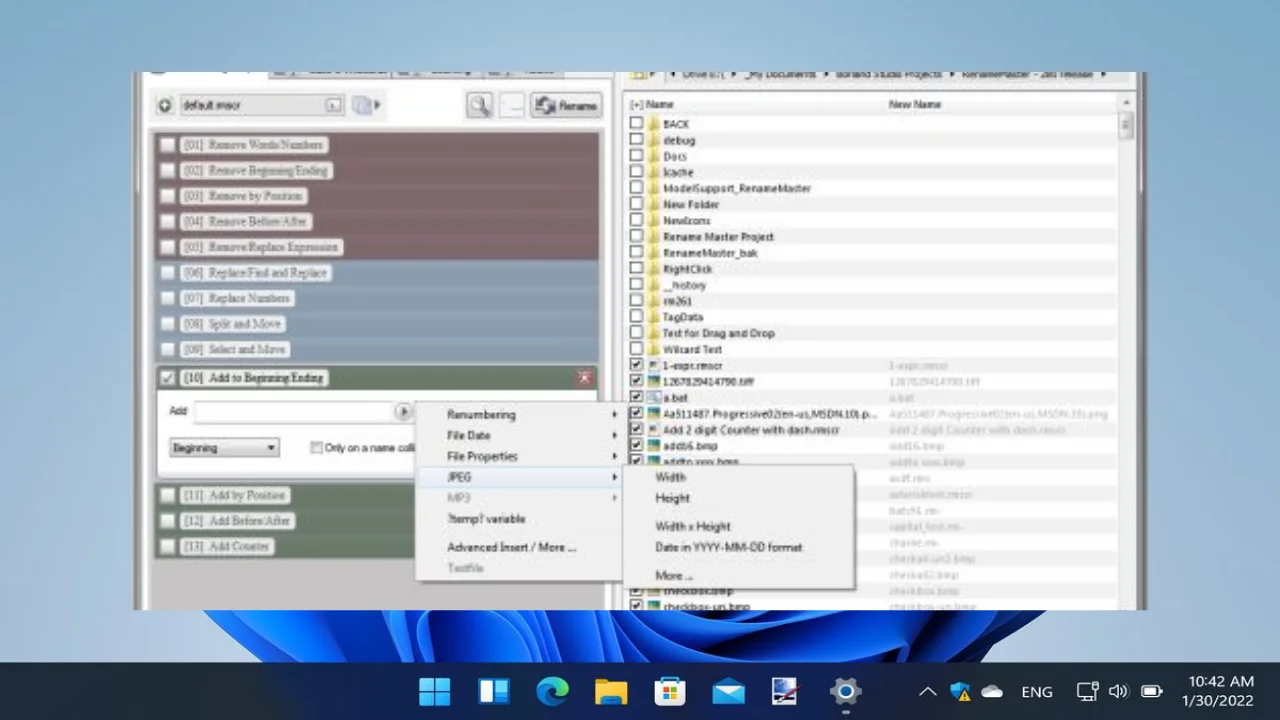Click the green add-script plus icon

pyautogui.click(x=165, y=105)
